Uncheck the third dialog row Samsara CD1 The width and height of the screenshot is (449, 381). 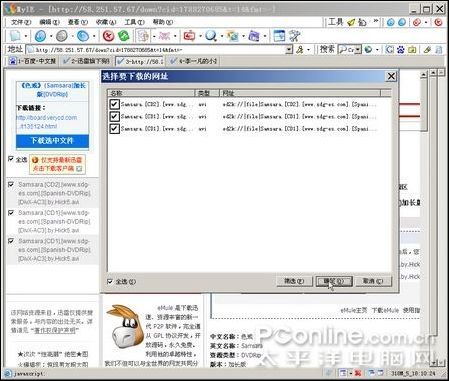pyautogui.click(x=114, y=129)
